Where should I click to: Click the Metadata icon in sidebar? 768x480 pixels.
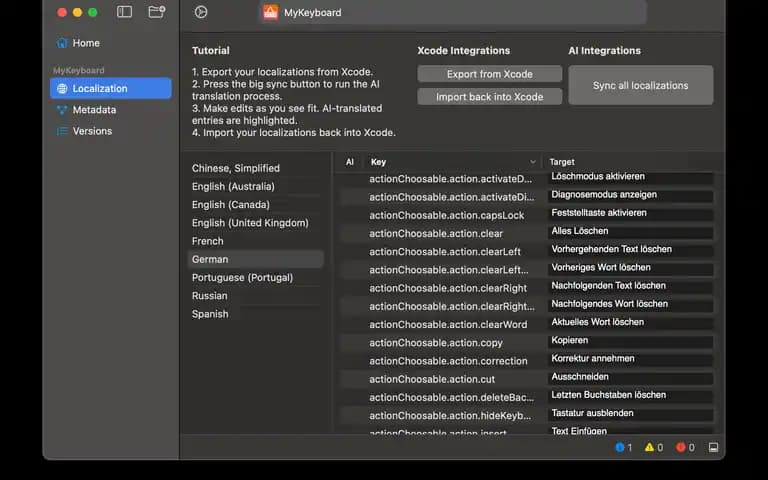pyautogui.click(x=62, y=110)
